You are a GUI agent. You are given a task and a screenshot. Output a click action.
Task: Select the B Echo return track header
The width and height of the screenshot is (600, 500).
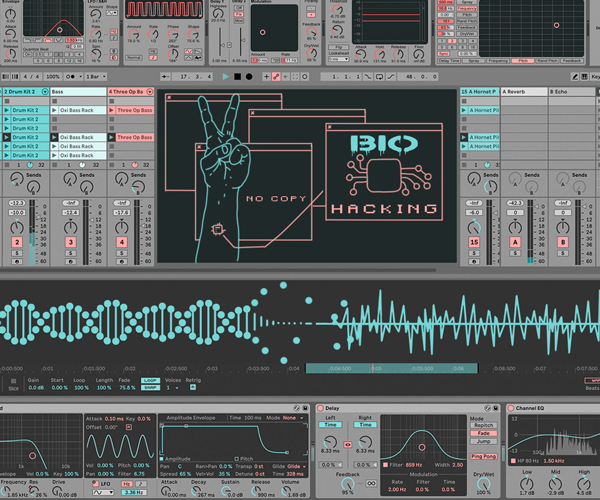[x=572, y=92]
